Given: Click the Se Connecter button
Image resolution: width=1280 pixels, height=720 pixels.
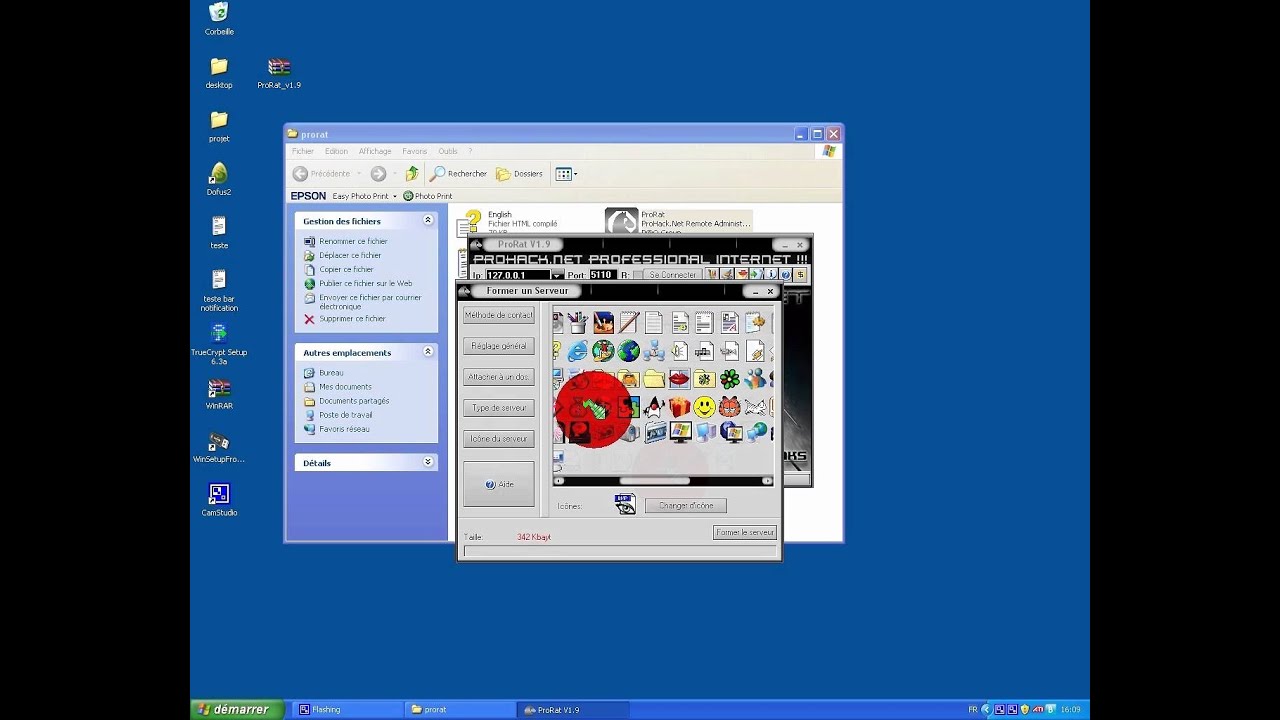Looking at the screenshot, I should pyautogui.click(x=672, y=274).
